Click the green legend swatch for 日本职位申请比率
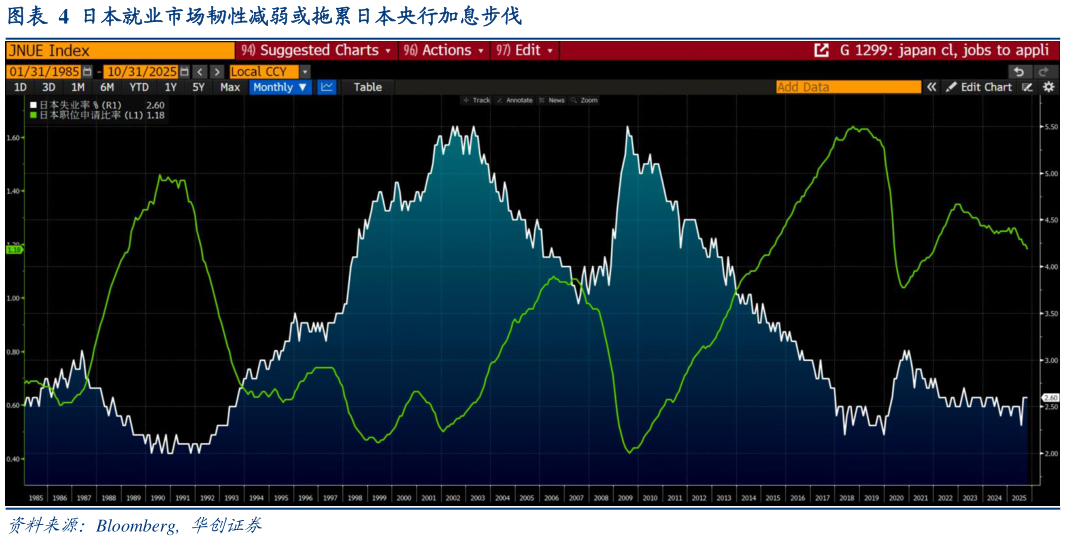1066x541 pixels. point(33,116)
